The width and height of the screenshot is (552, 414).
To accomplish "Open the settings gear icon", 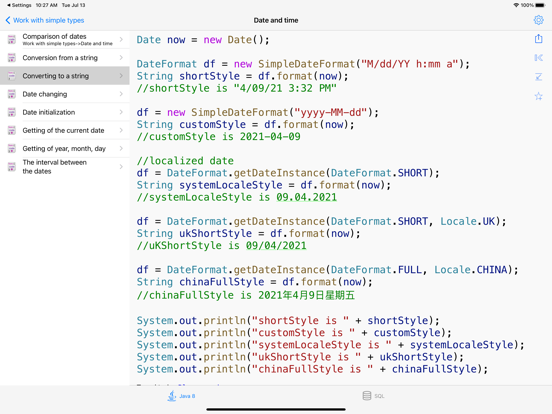I will tap(538, 20).
